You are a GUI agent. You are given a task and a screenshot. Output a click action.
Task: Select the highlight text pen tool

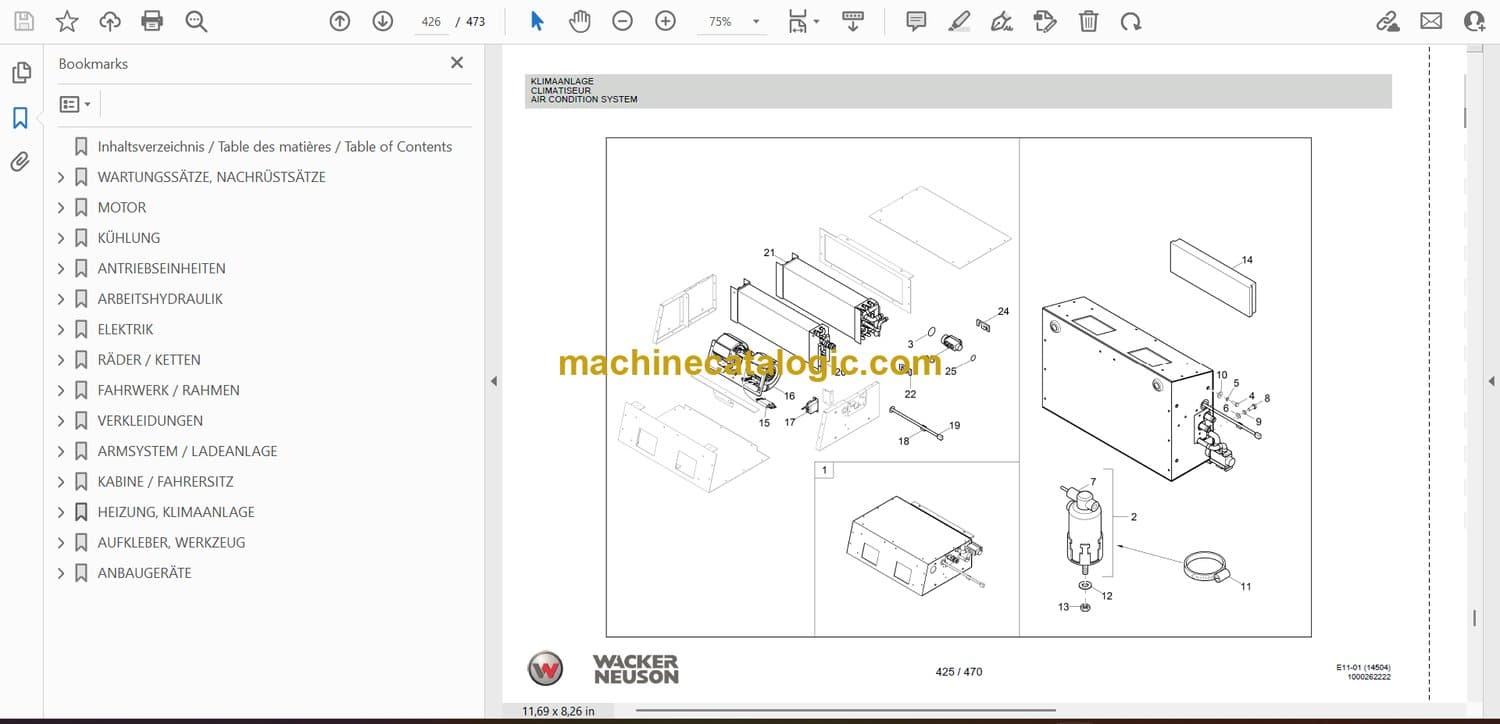pyautogui.click(x=959, y=21)
